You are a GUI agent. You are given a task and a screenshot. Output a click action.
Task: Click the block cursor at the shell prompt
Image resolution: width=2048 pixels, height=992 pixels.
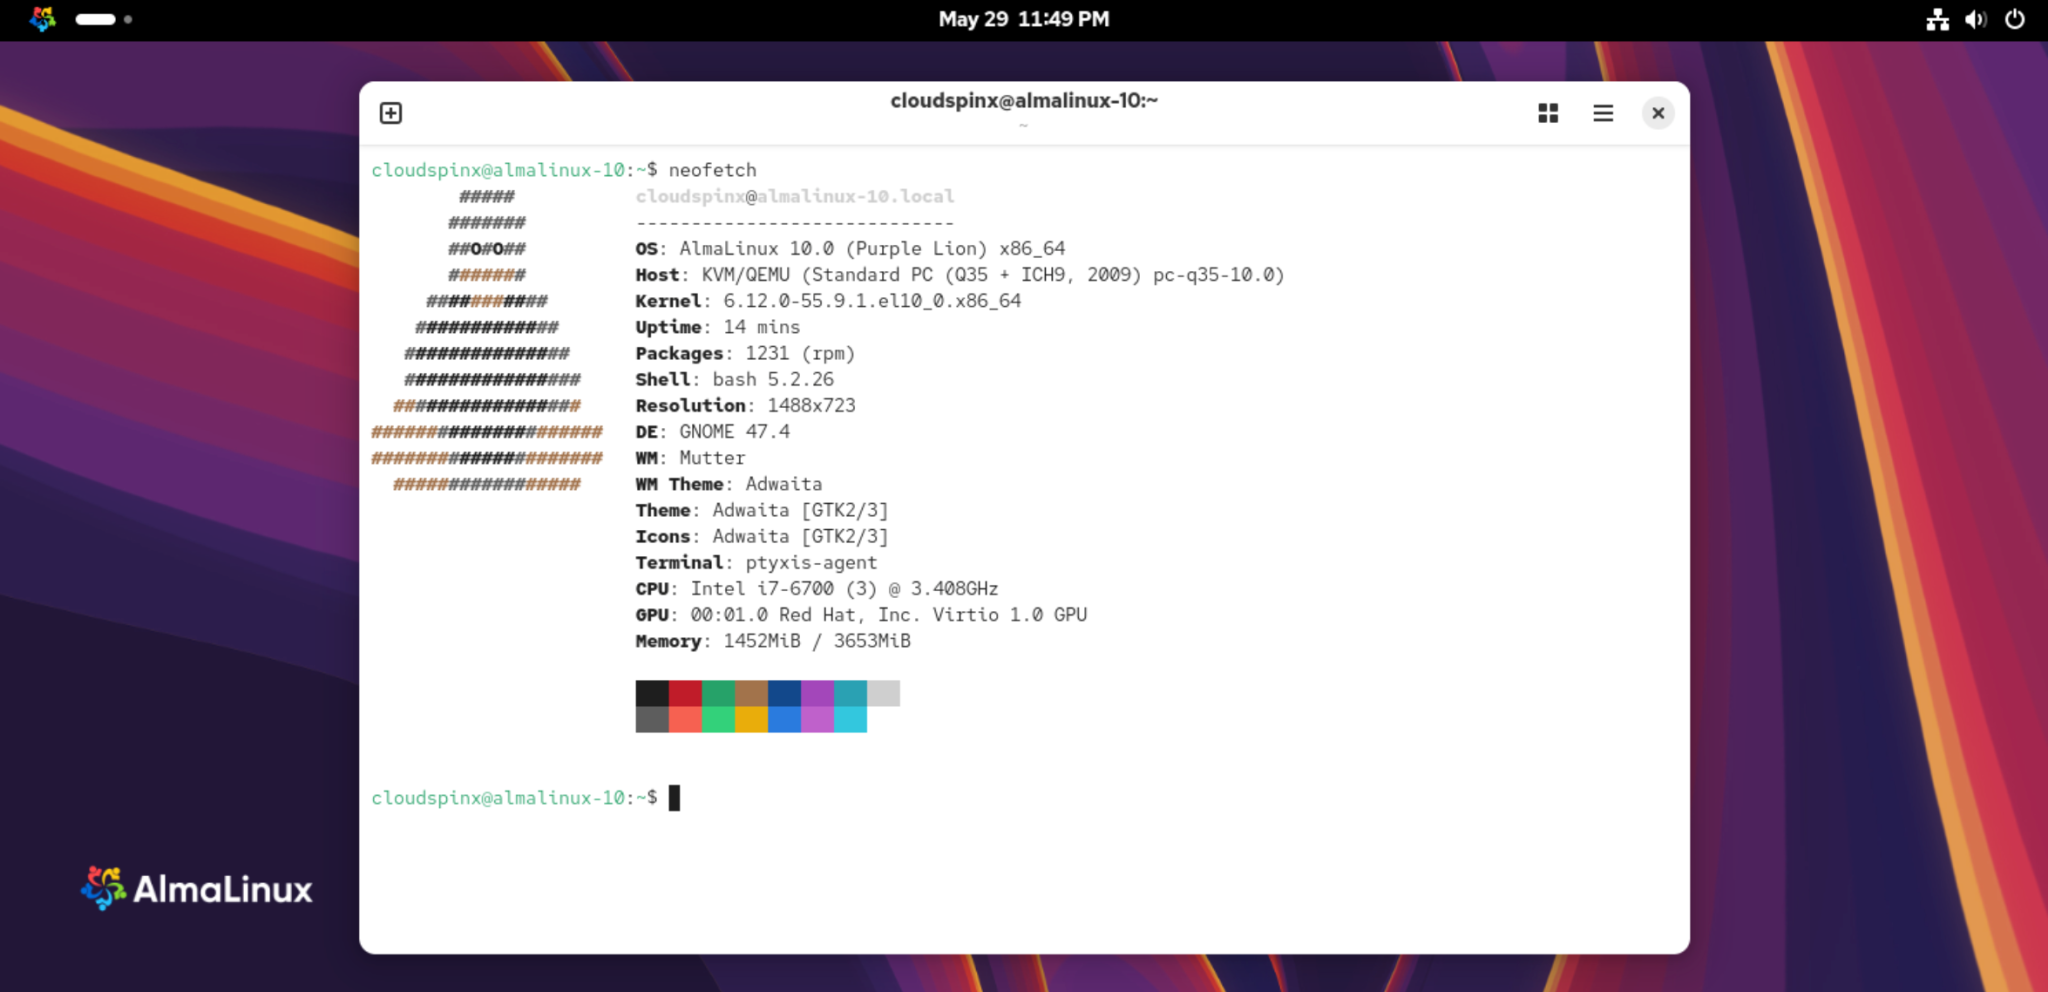click(673, 797)
